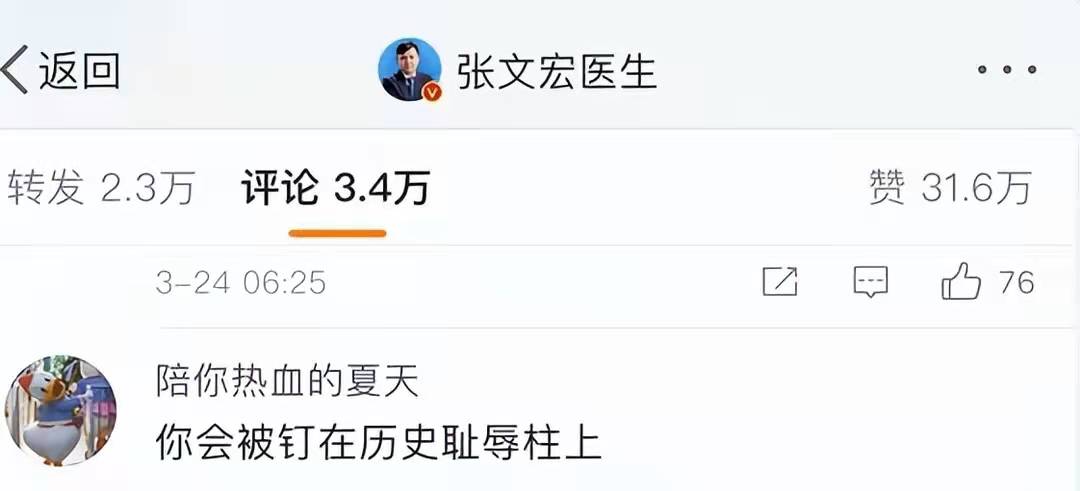Click the 2.3万 repost count
The height and width of the screenshot is (491, 1080).
pos(148,187)
